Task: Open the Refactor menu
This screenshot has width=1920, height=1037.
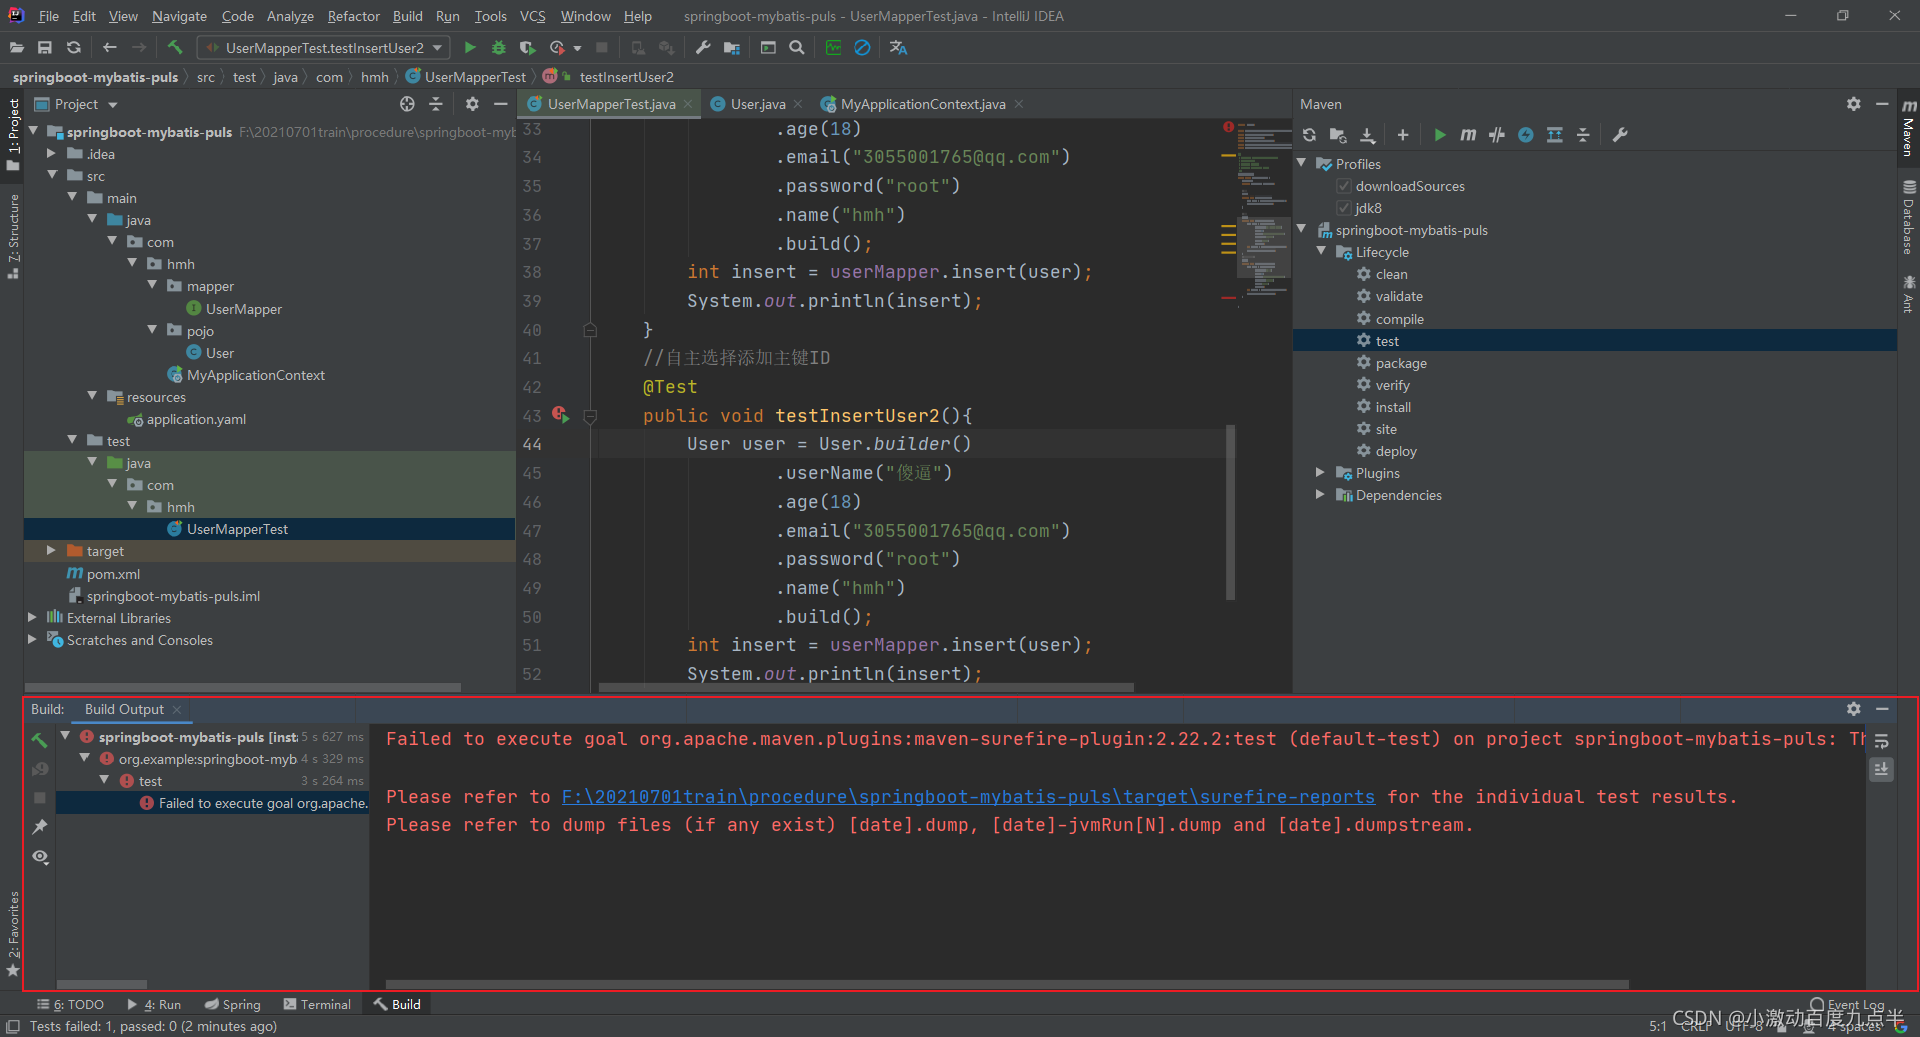Action: tap(353, 16)
